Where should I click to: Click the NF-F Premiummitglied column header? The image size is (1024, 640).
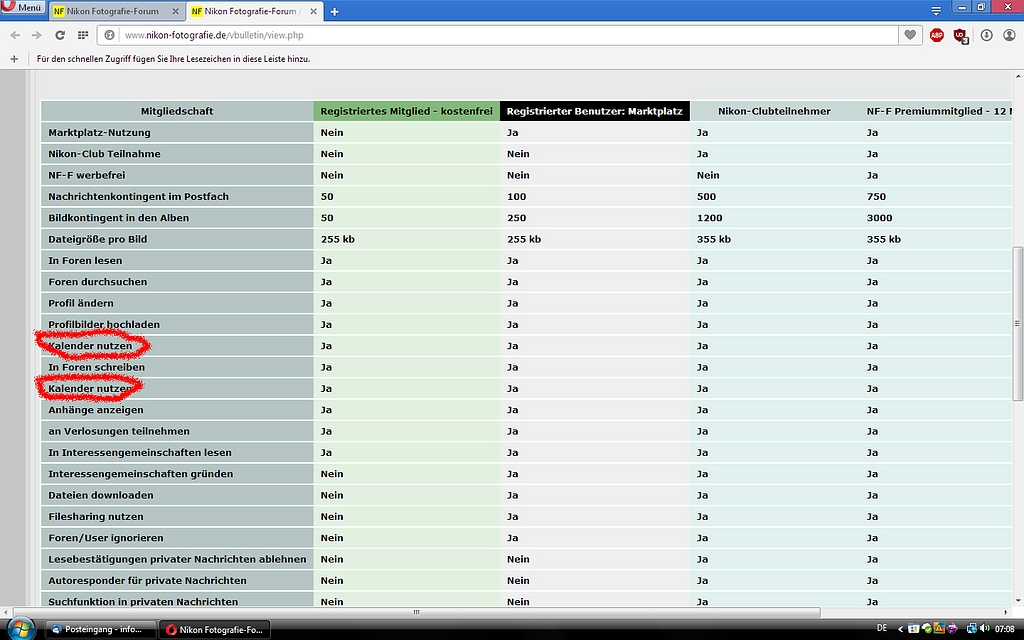point(936,111)
